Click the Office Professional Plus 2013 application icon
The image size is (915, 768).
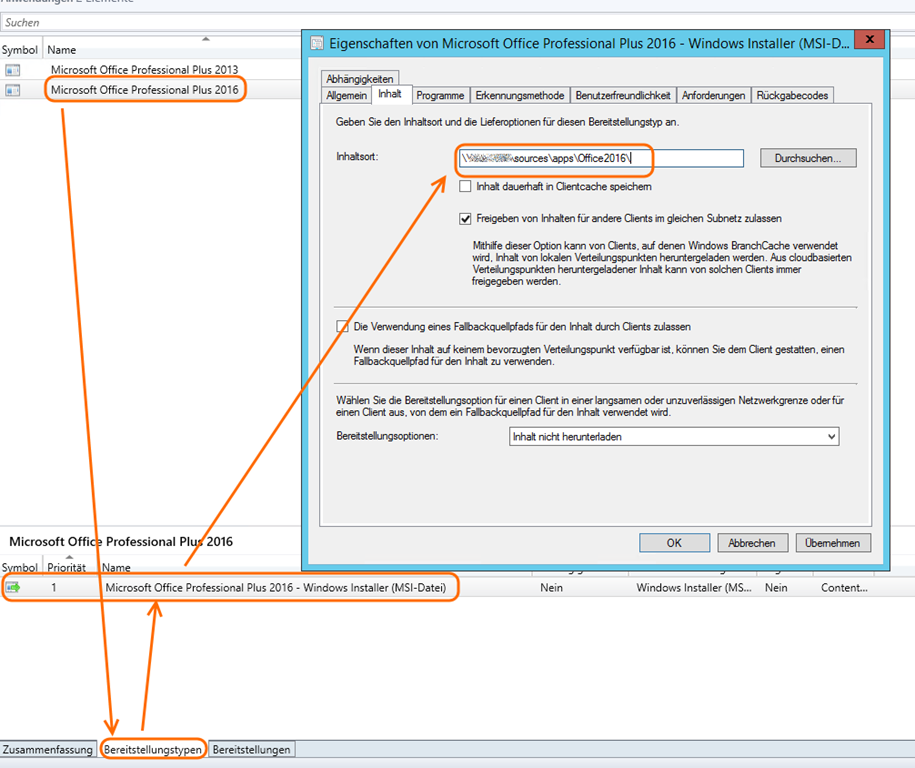point(13,70)
